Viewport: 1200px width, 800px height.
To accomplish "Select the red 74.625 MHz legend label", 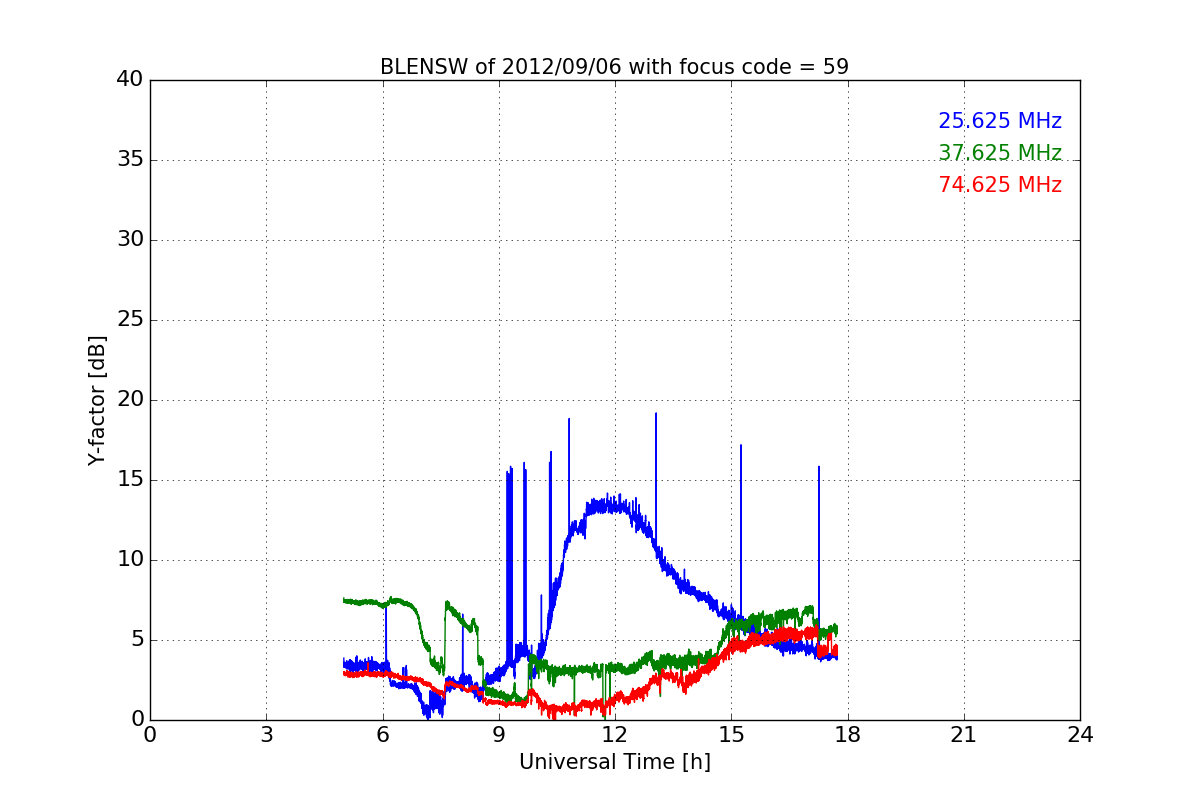I will [x=1000, y=185].
